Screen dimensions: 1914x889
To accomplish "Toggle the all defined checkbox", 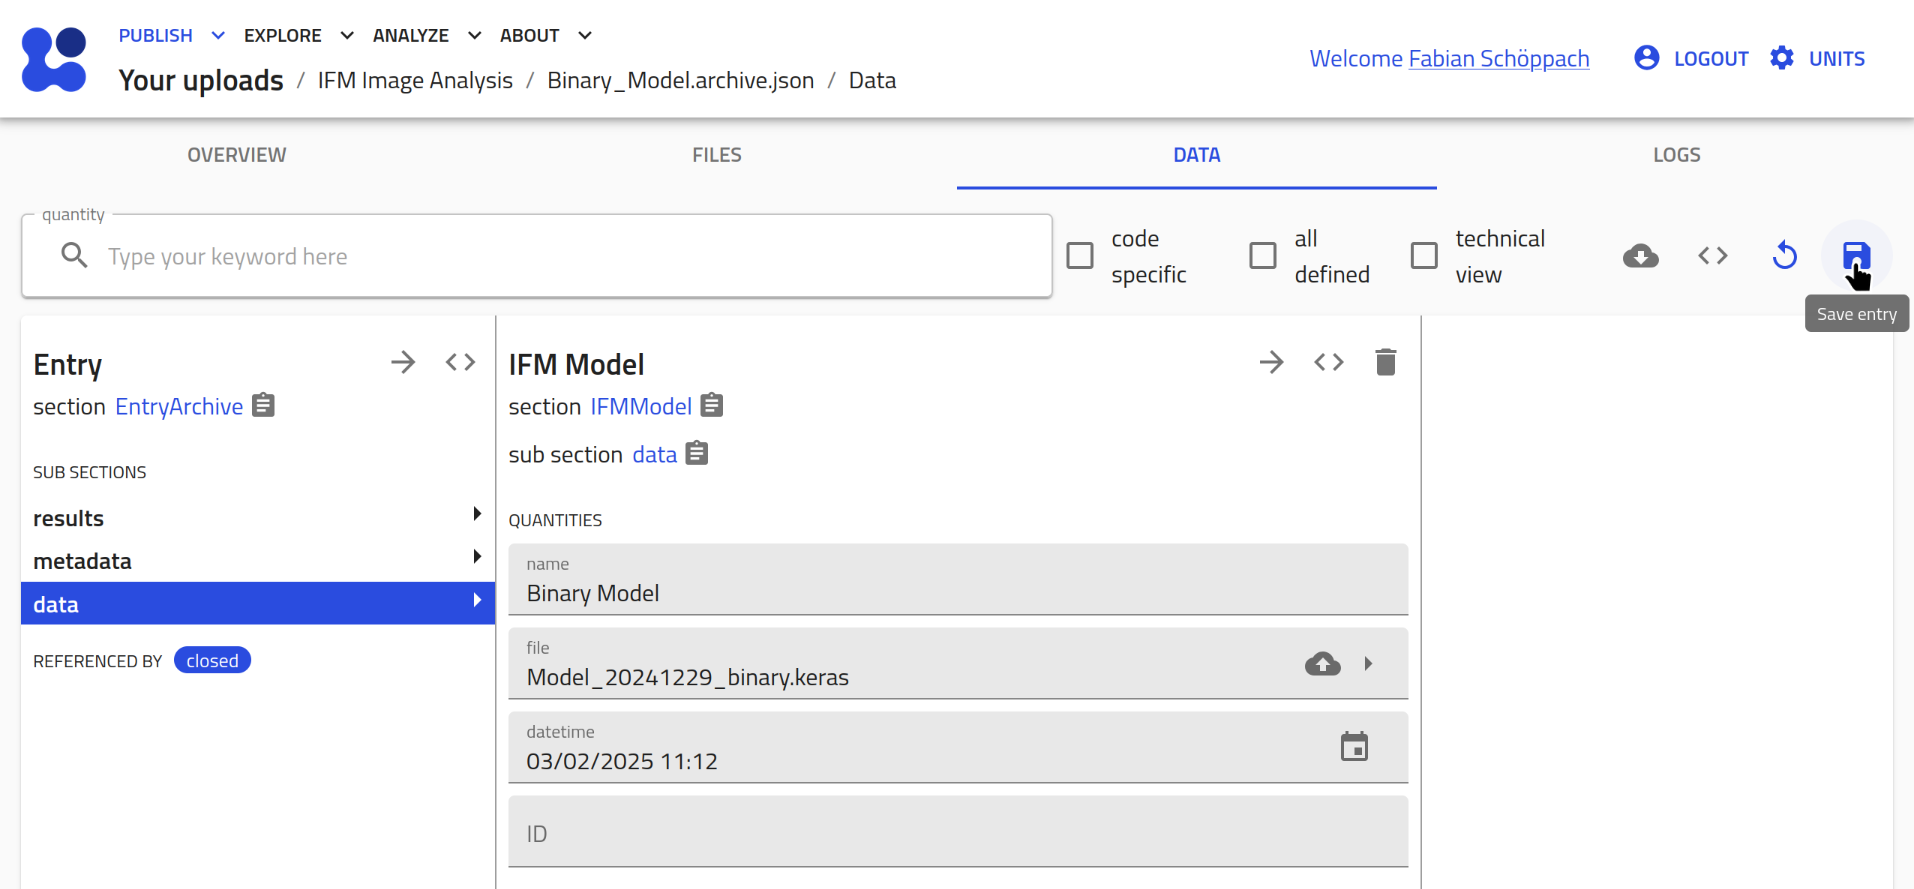I will click(1263, 256).
